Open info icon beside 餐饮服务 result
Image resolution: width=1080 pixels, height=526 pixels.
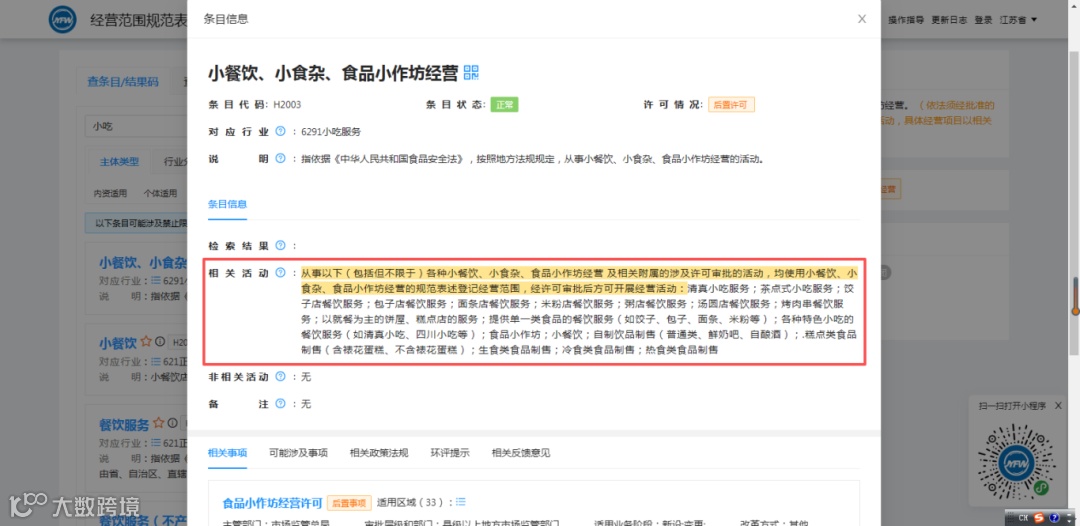click(172, 423)
